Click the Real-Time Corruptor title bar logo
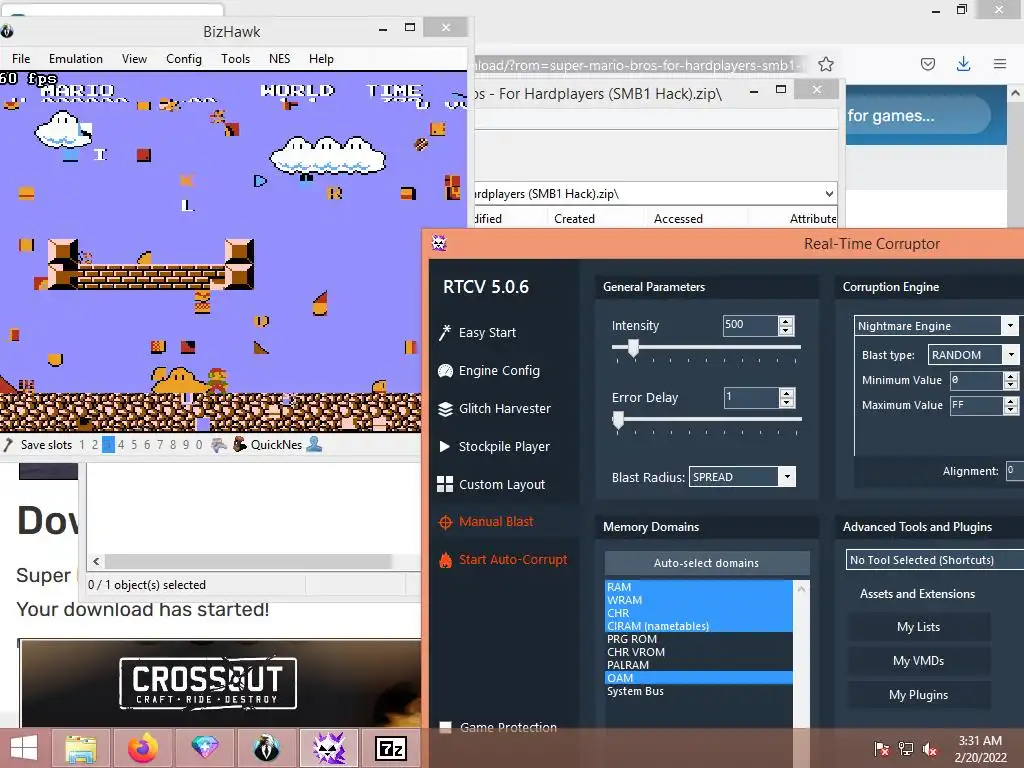1024x768 pixels. click(439, 244)
